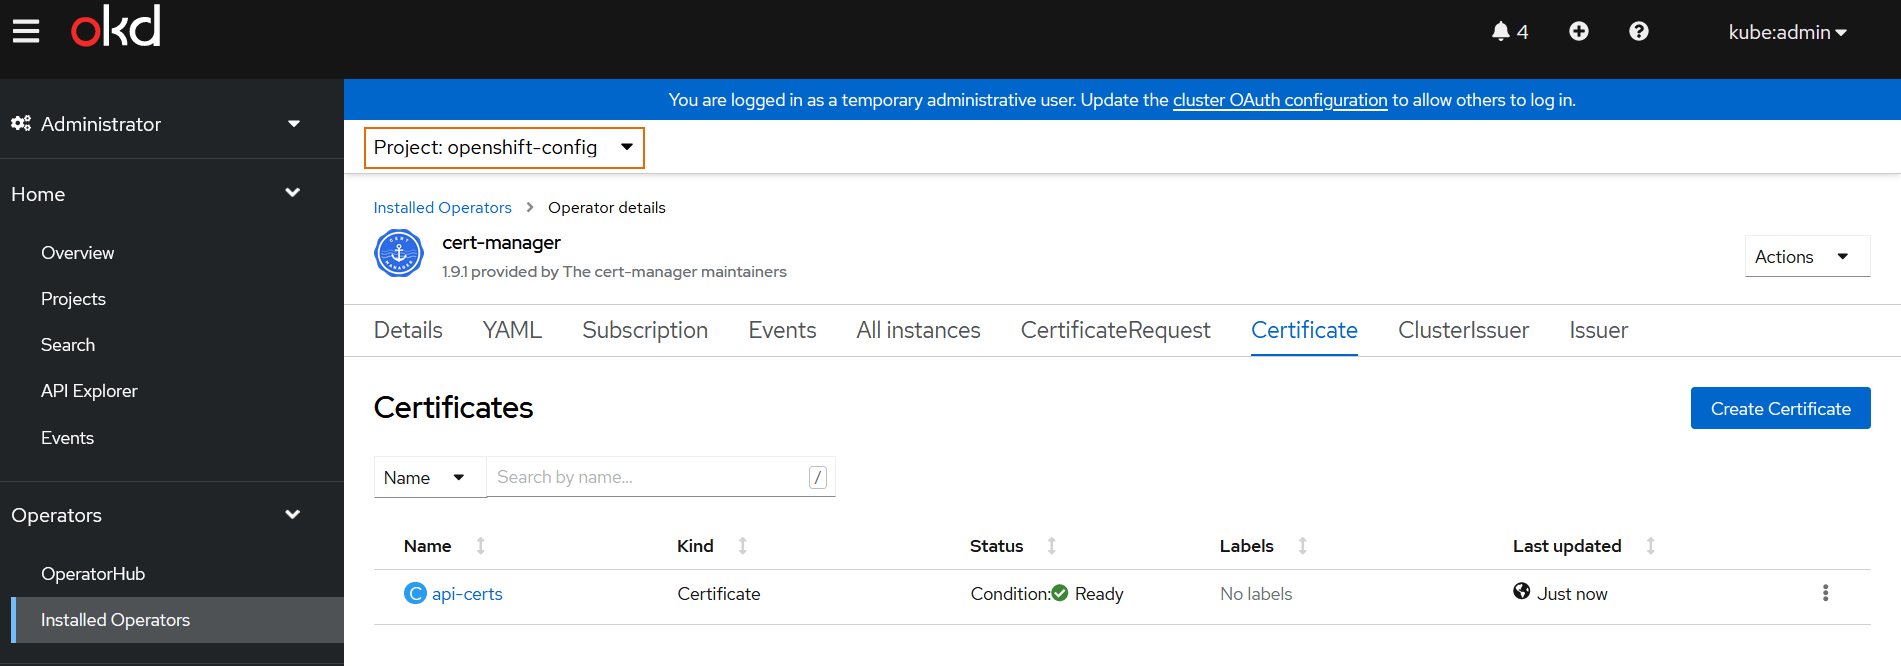Image resolution: width=1901 pixels, height=666 pixels.
Task: Go back to Installed Operators breadcrumb
Action: [x=442, y=208]
